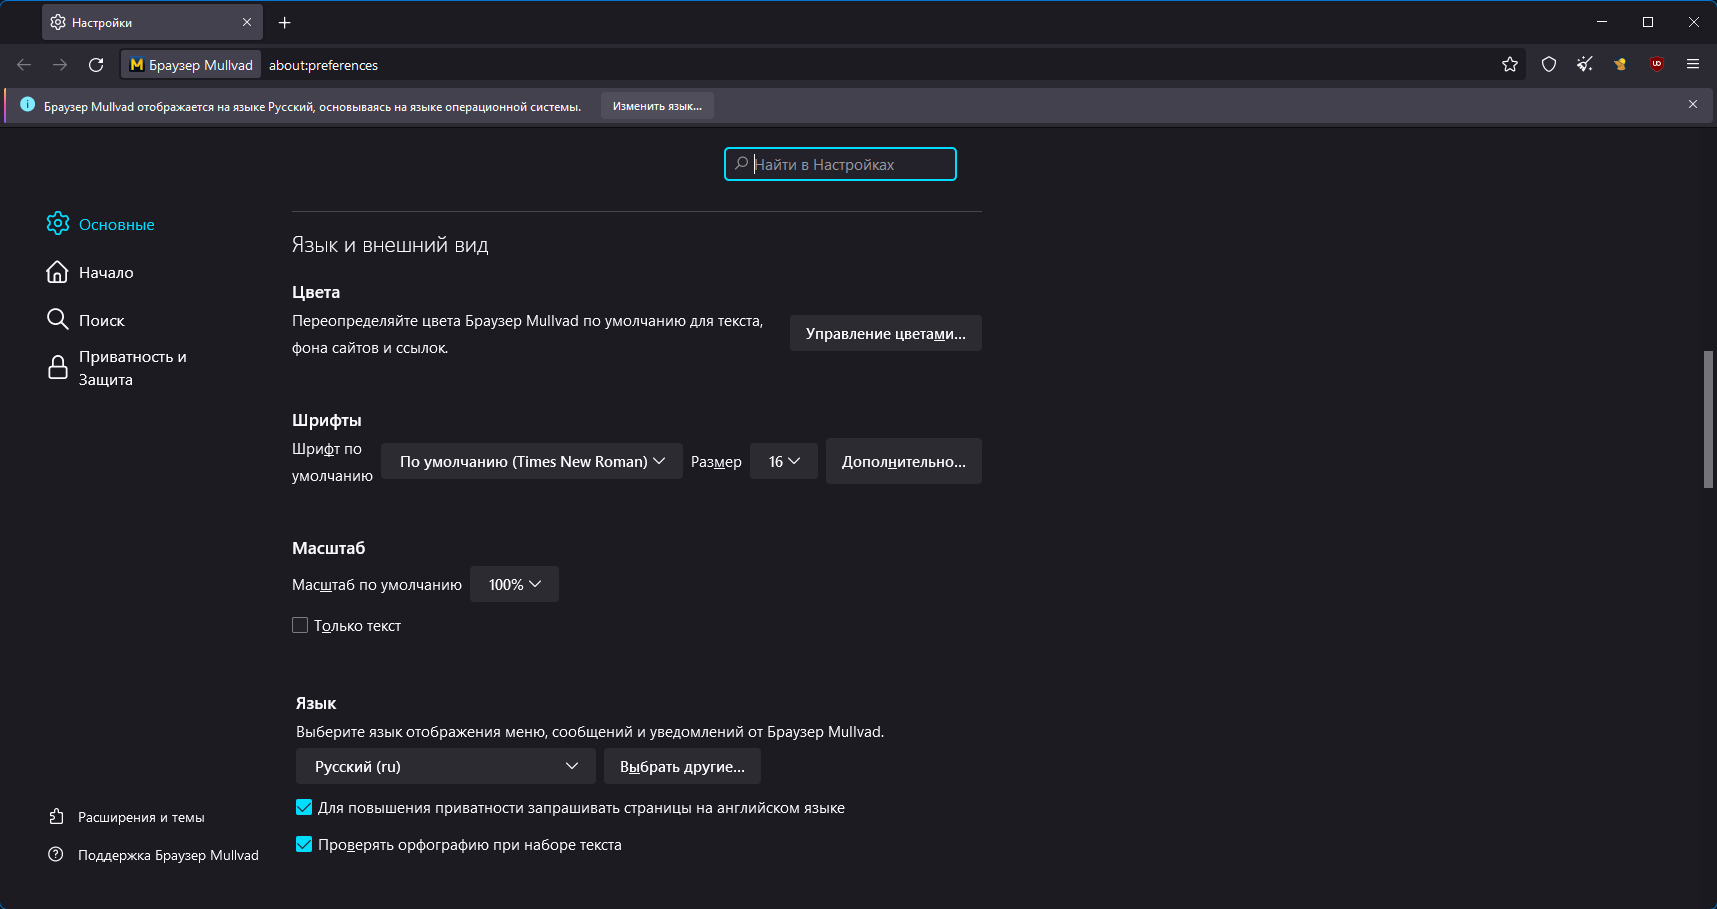Click the Основные gear icon
Image resolution: width=1717 pixels, height=909 pixels.
pyautogui.click(x=58, y=223)
